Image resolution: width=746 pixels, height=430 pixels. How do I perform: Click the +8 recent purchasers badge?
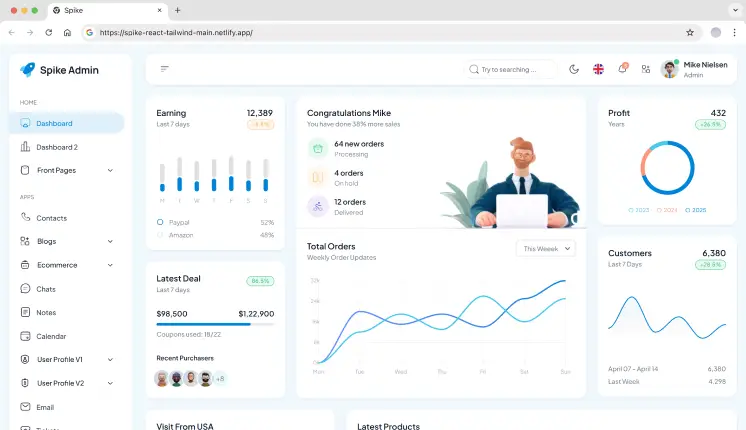[x=220, y=379]
